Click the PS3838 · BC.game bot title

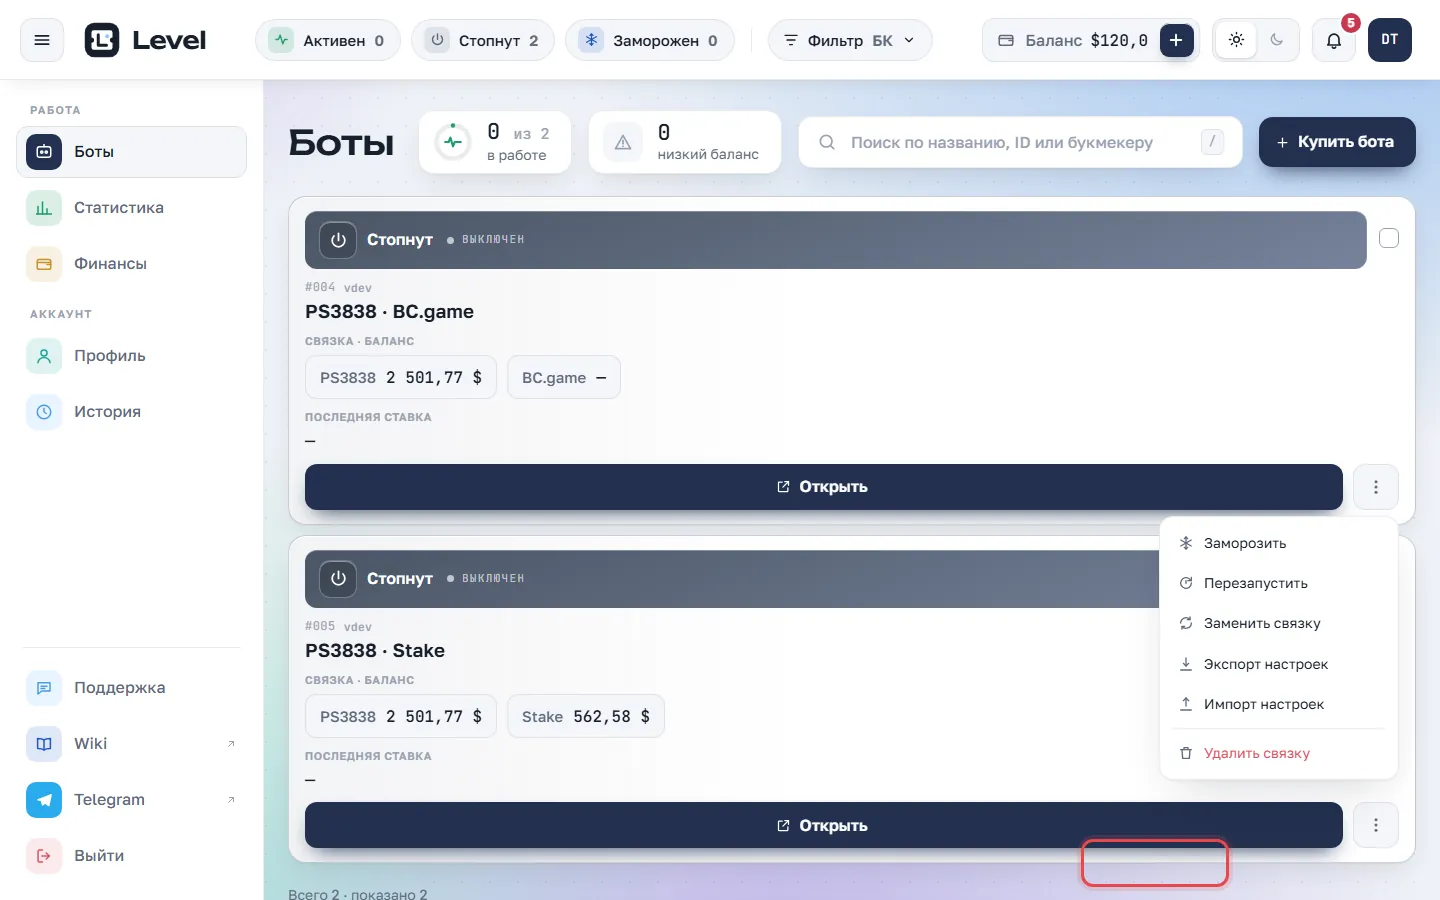389,312
